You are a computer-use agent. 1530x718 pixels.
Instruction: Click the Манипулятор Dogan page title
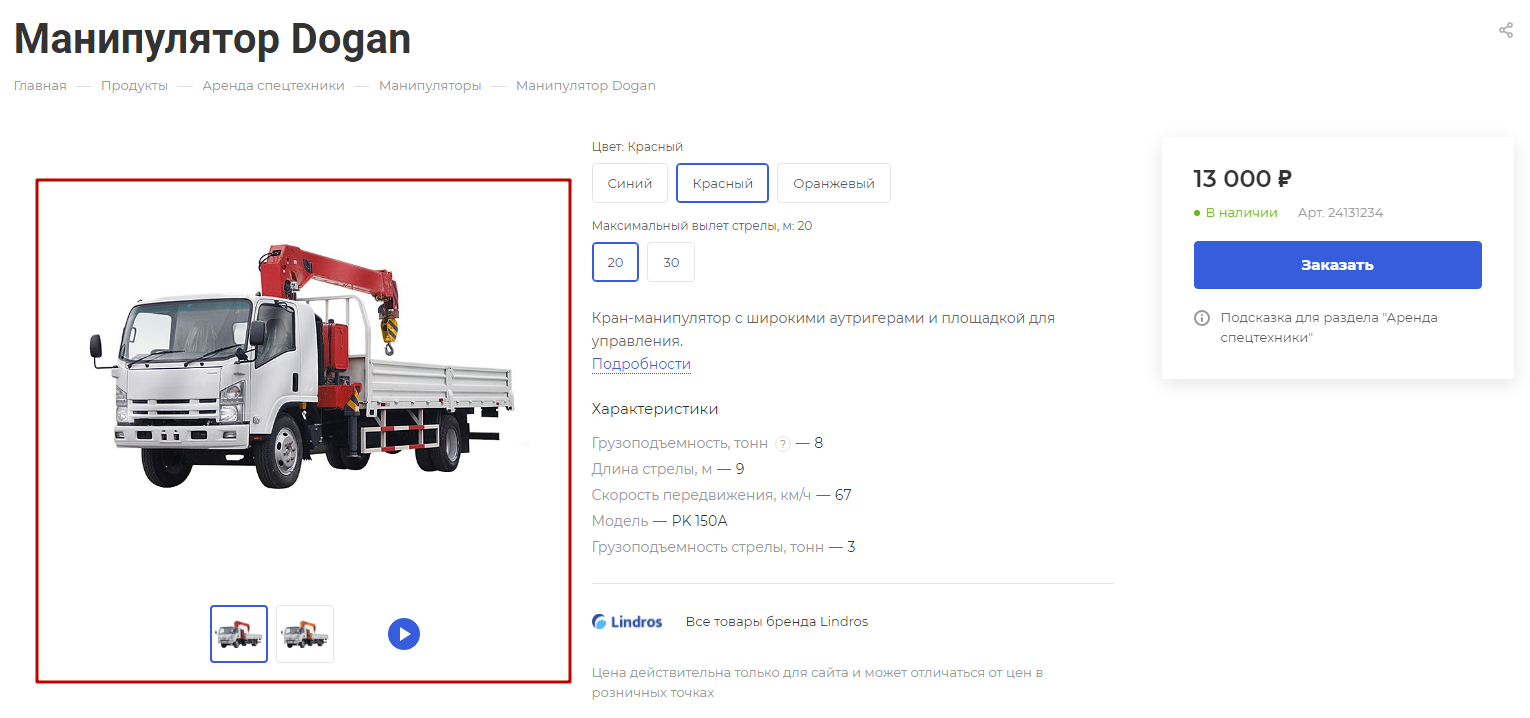point(212,39)
